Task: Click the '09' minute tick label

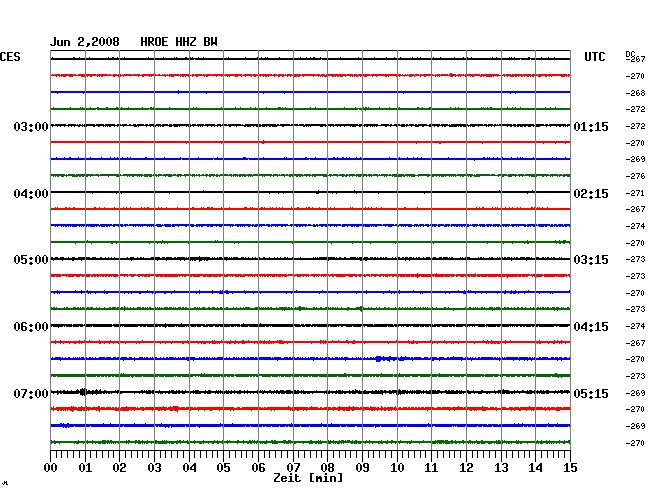Action: click(x=362, y=468)
